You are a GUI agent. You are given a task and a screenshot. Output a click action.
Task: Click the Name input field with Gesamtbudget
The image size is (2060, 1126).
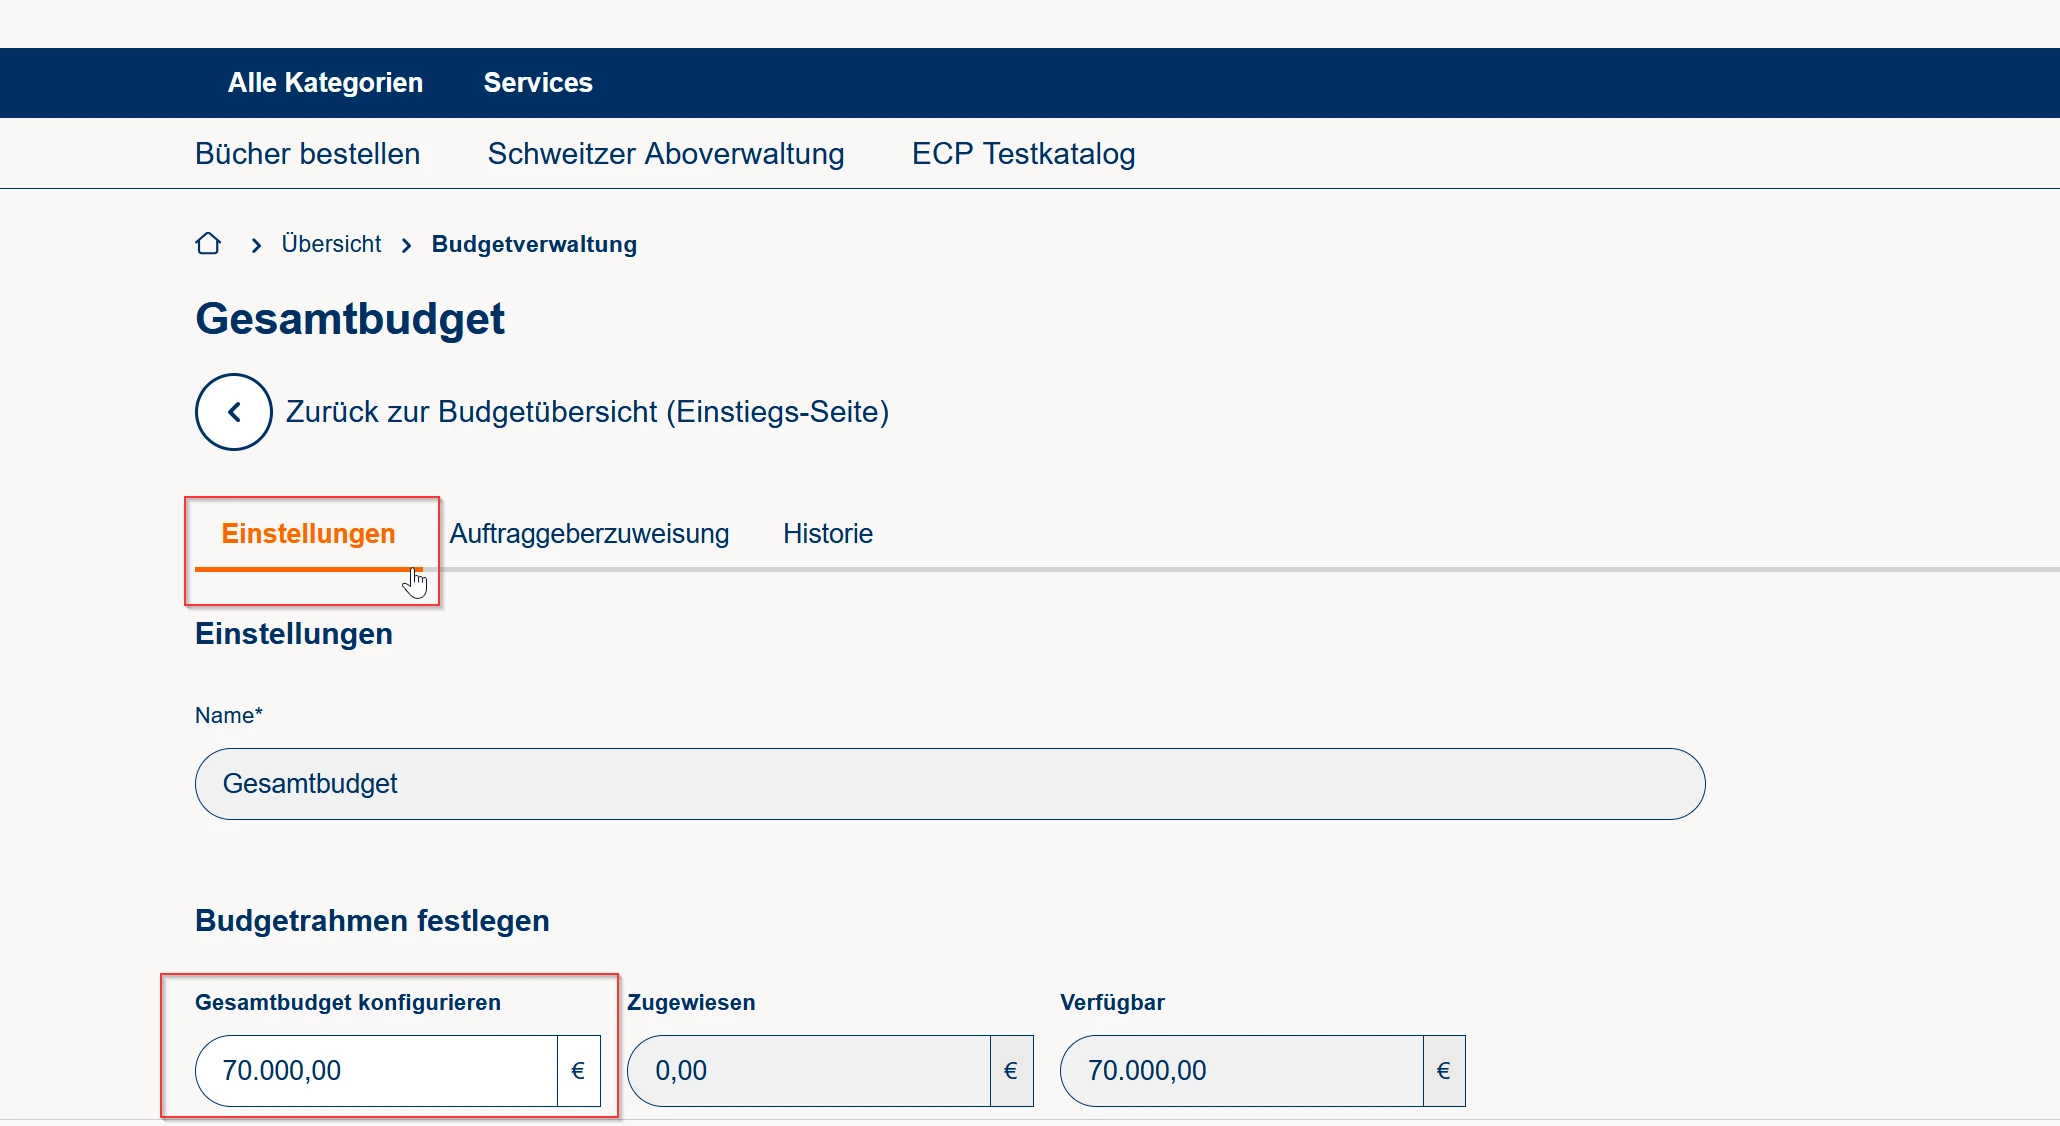point(949,784)
